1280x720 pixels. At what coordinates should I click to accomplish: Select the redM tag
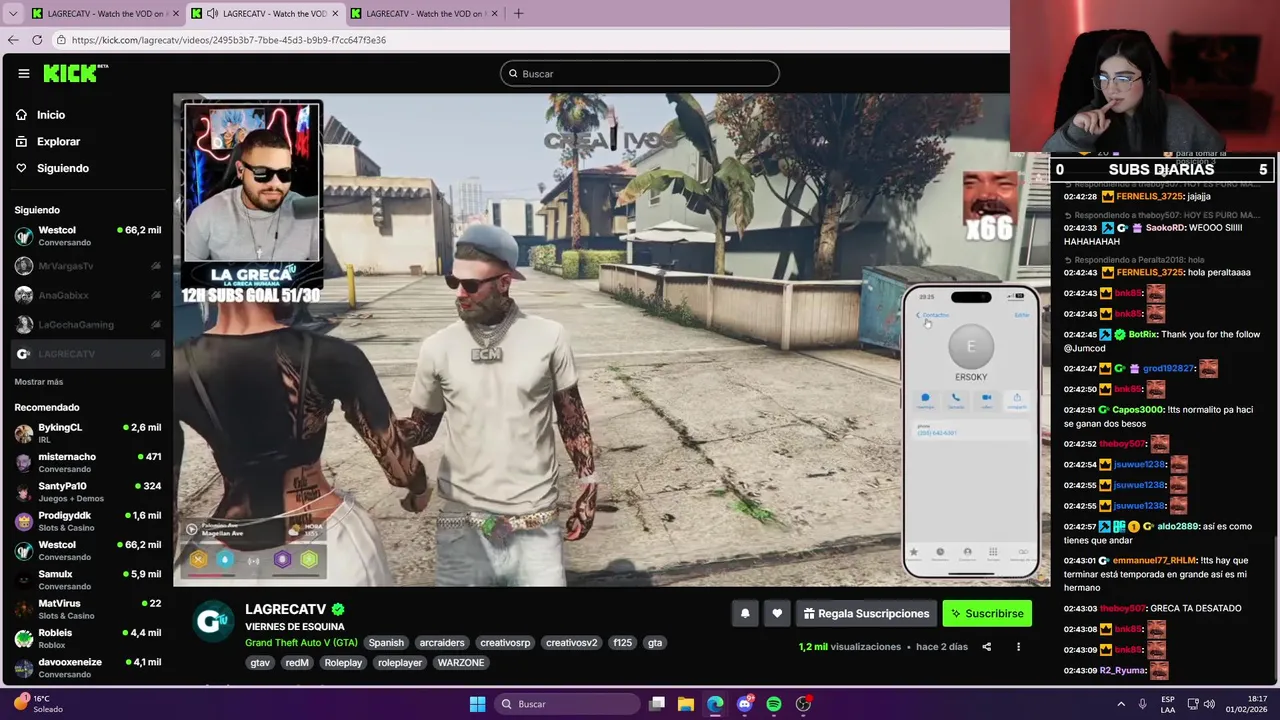[297, 663]
